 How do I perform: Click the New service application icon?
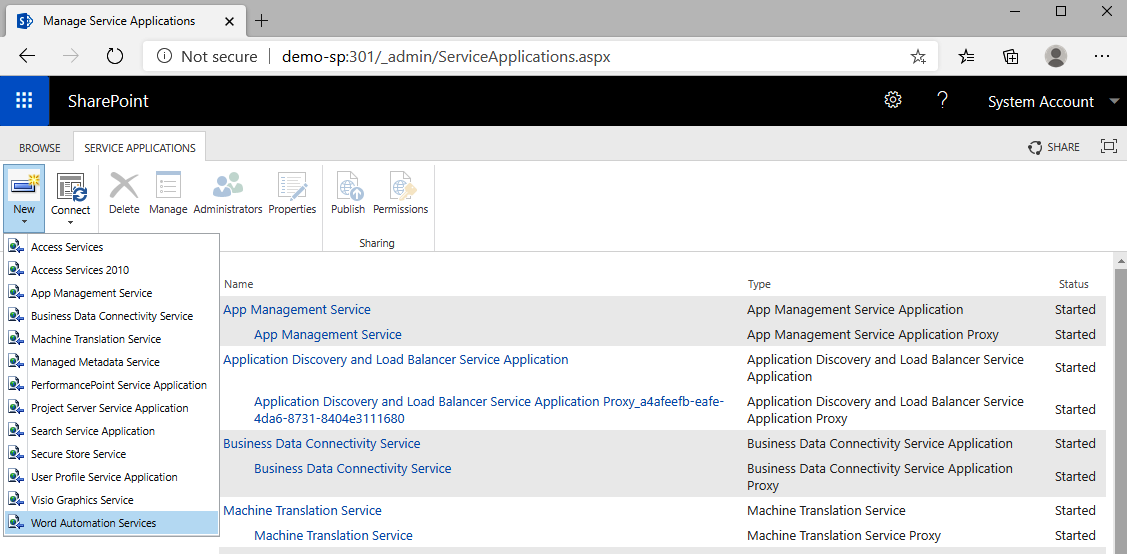(24, 185)
